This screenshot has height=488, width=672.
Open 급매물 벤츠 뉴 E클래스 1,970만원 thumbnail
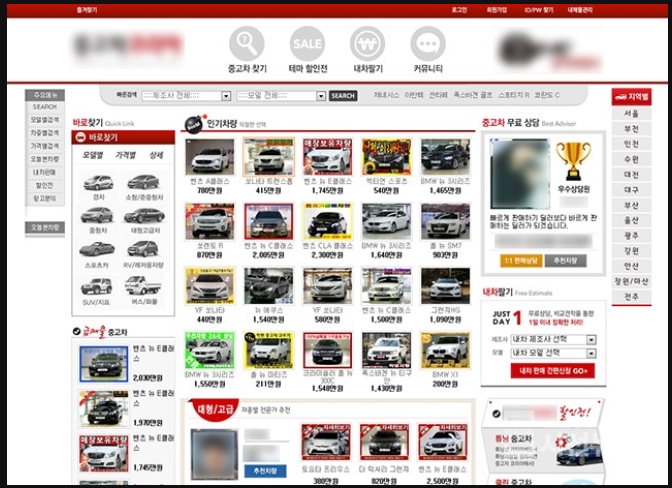pos(103,409)
